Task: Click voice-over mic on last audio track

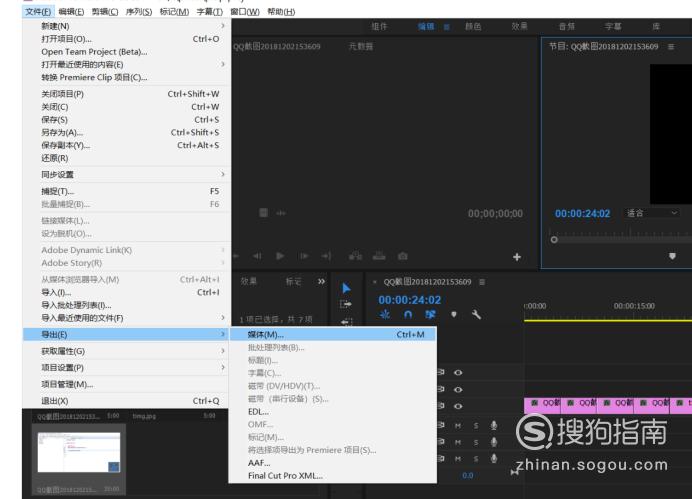Action: pyautogui.click(x=494, y=459)
